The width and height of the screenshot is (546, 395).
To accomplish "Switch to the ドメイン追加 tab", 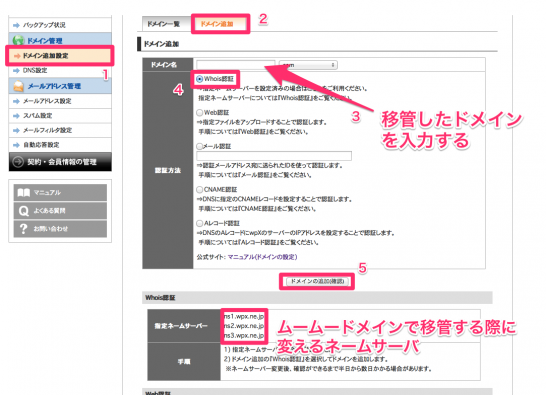I will pos(220,24).
